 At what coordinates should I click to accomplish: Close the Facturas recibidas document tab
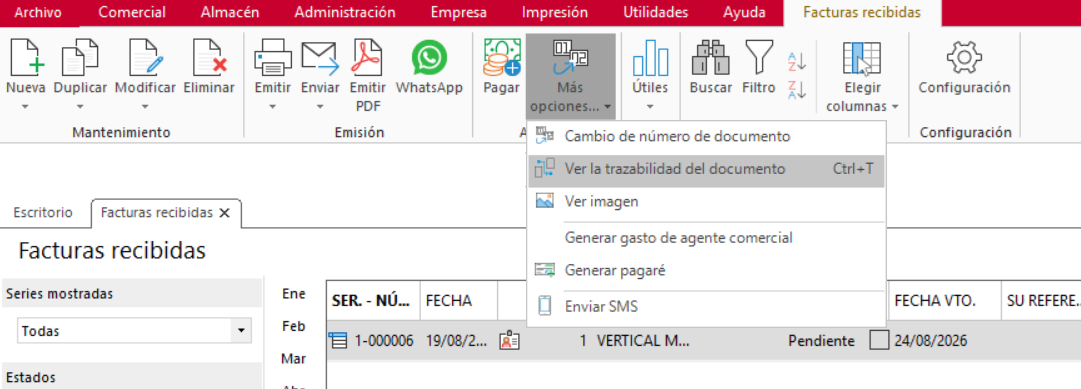click(x=224, y=213)
